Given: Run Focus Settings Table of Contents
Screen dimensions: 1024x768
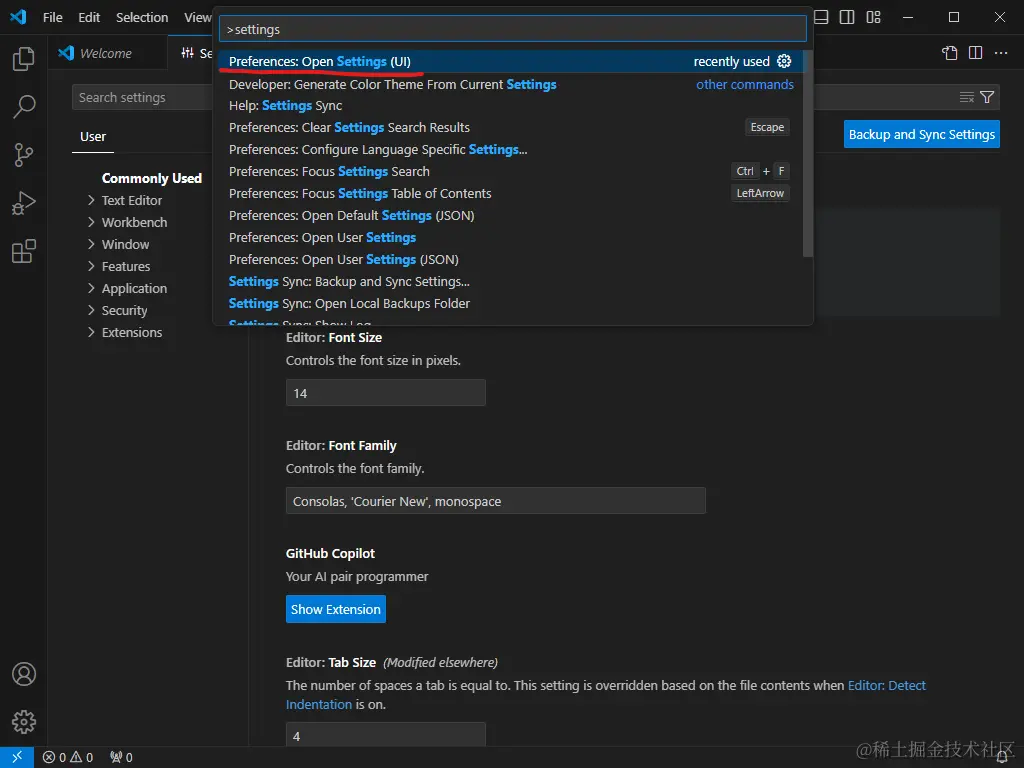Looking at the screenshot, I should [509, 193].
